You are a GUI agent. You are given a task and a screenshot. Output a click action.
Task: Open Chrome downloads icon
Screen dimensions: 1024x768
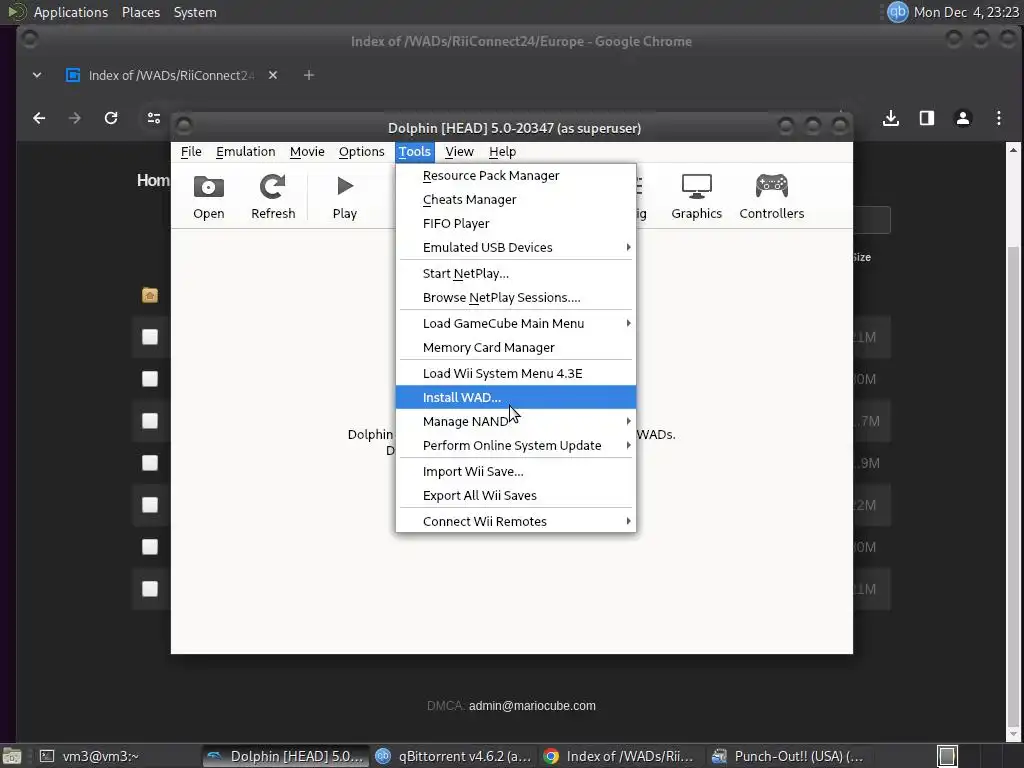coord(891,118)
